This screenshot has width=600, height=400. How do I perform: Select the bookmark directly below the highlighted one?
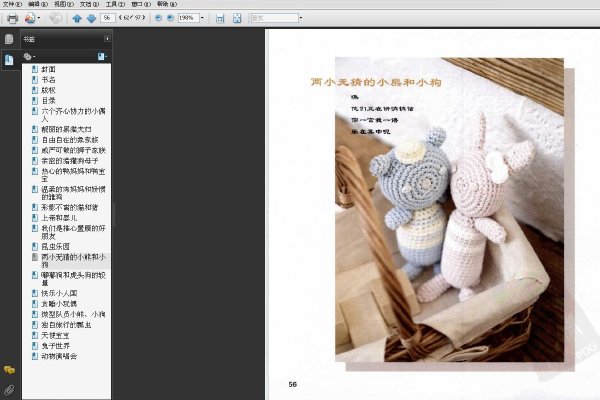click(x=73, y=279)
